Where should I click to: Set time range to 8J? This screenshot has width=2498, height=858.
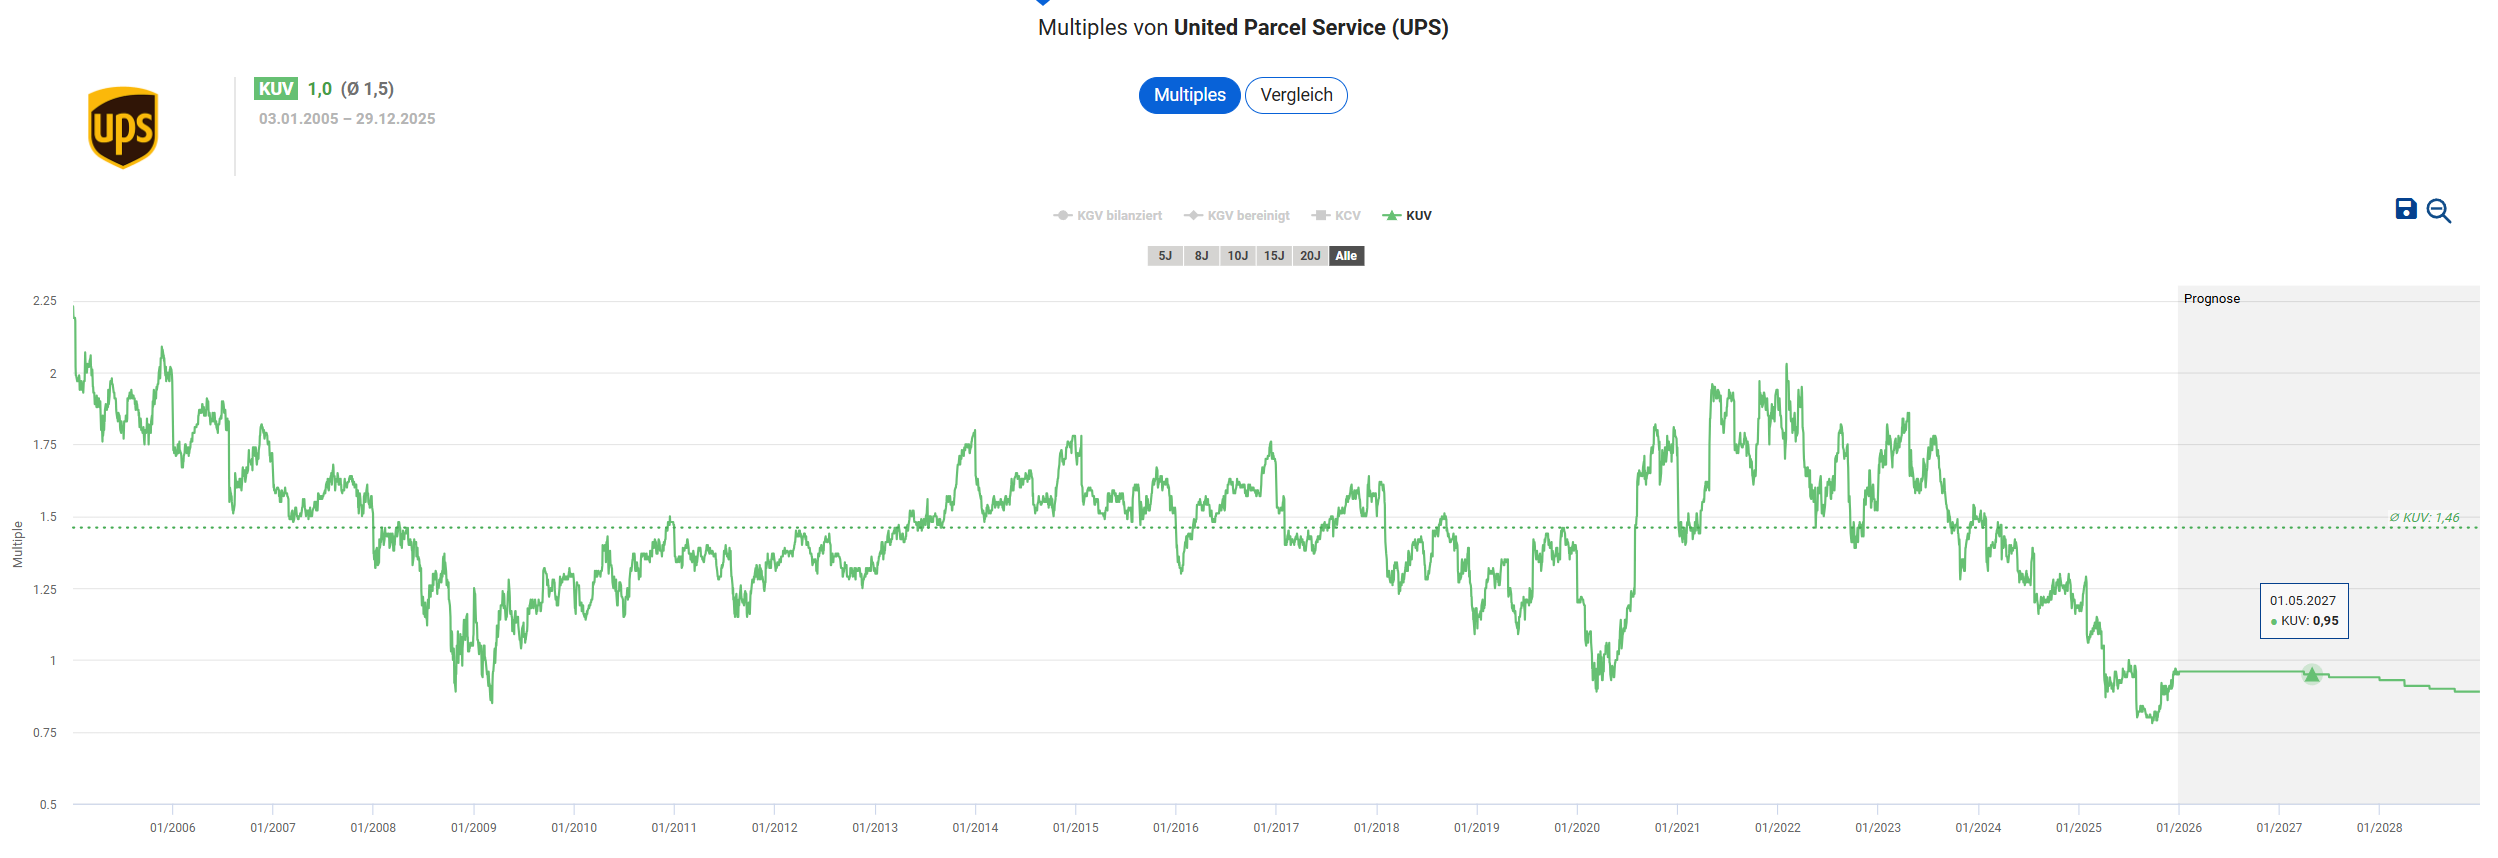click(1201, 256)
